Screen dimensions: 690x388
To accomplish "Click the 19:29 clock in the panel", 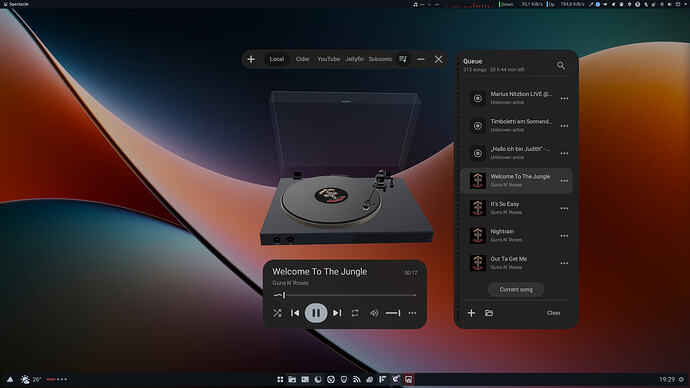I will (667, 379).
